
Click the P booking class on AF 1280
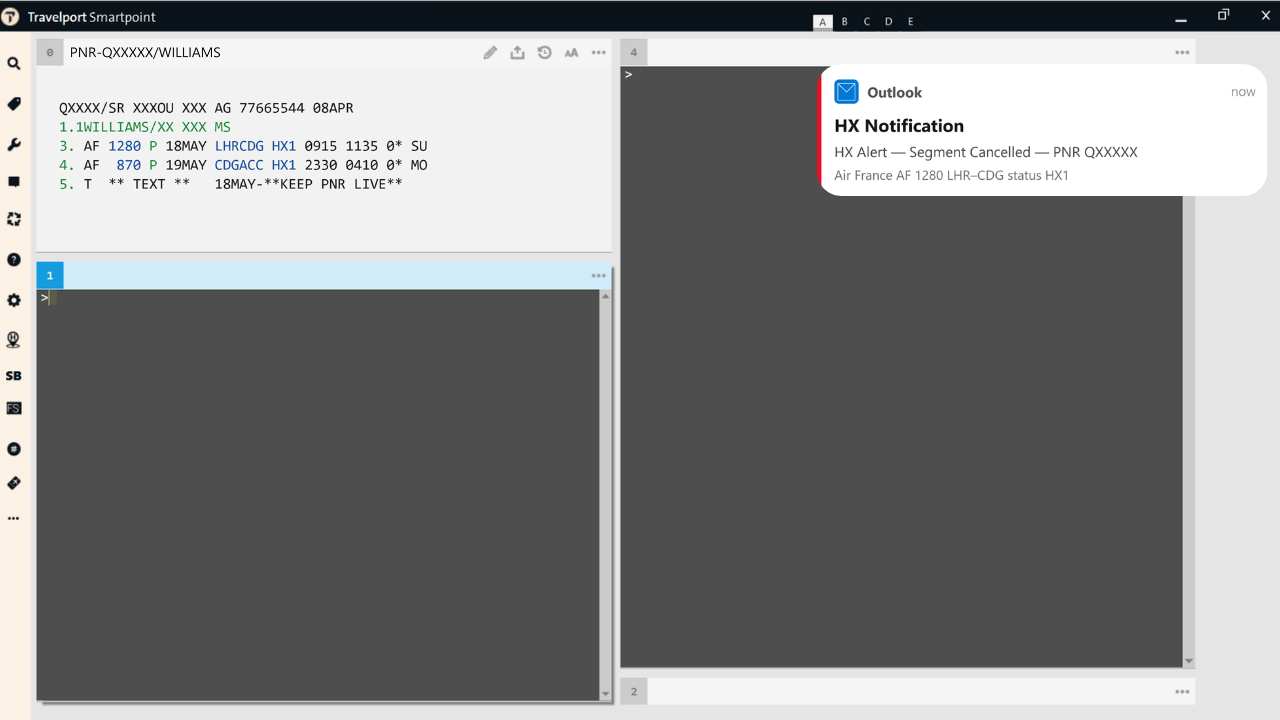(x=153, y=146)
